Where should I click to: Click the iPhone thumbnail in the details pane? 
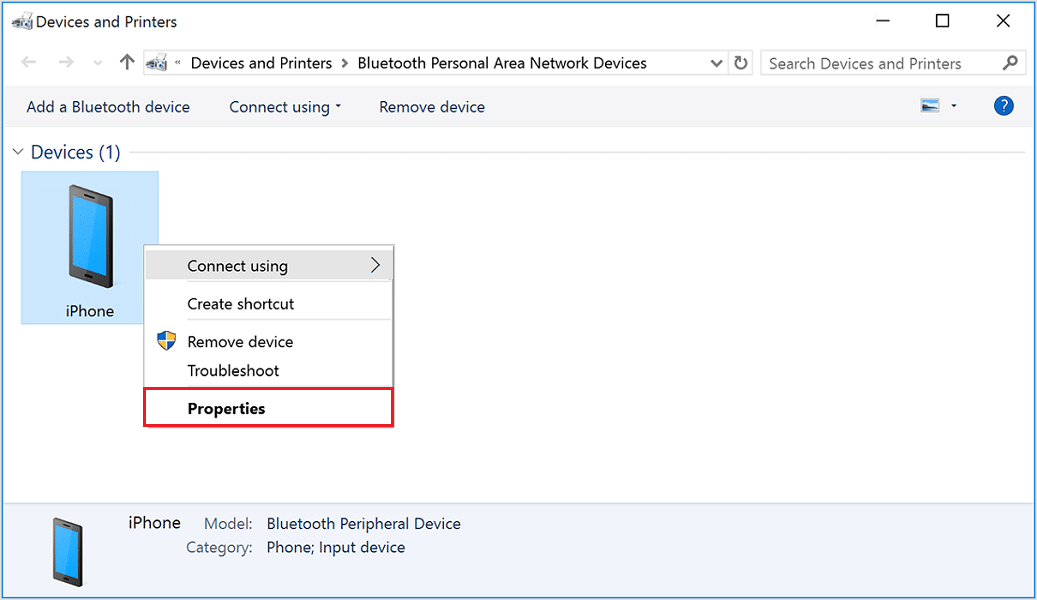(68, 551)
